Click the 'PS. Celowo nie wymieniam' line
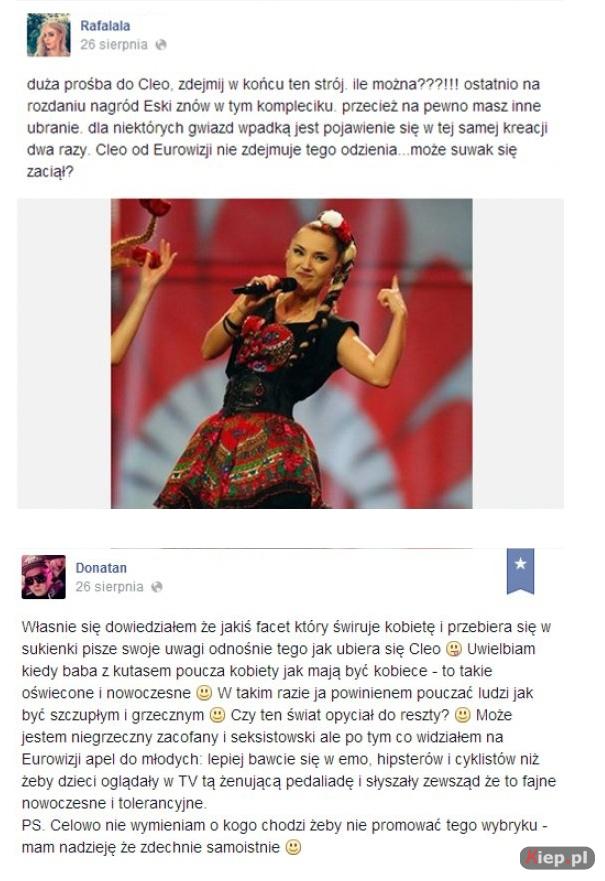The width and height of the screenshot is (605, 881). click(x=284, y=825)
